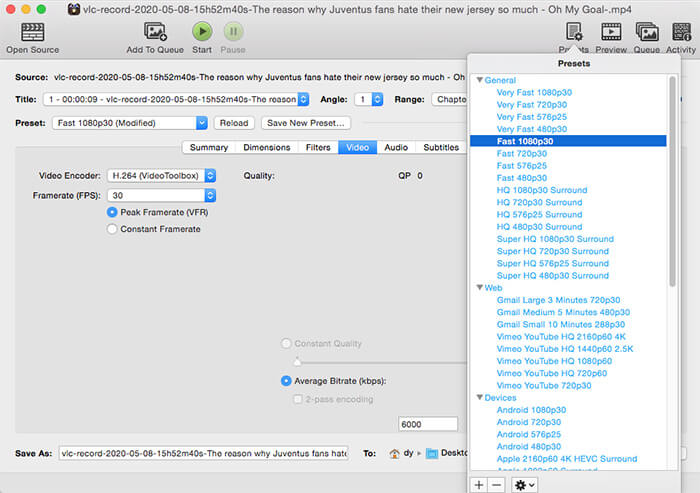
Task: Collapse the Devices presets group
Action: [x=479, y=397]
